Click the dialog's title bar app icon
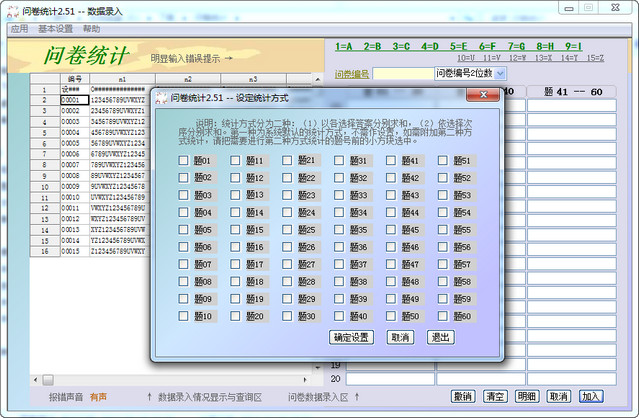This screenshot has width=639, height=418. [160, 98]
